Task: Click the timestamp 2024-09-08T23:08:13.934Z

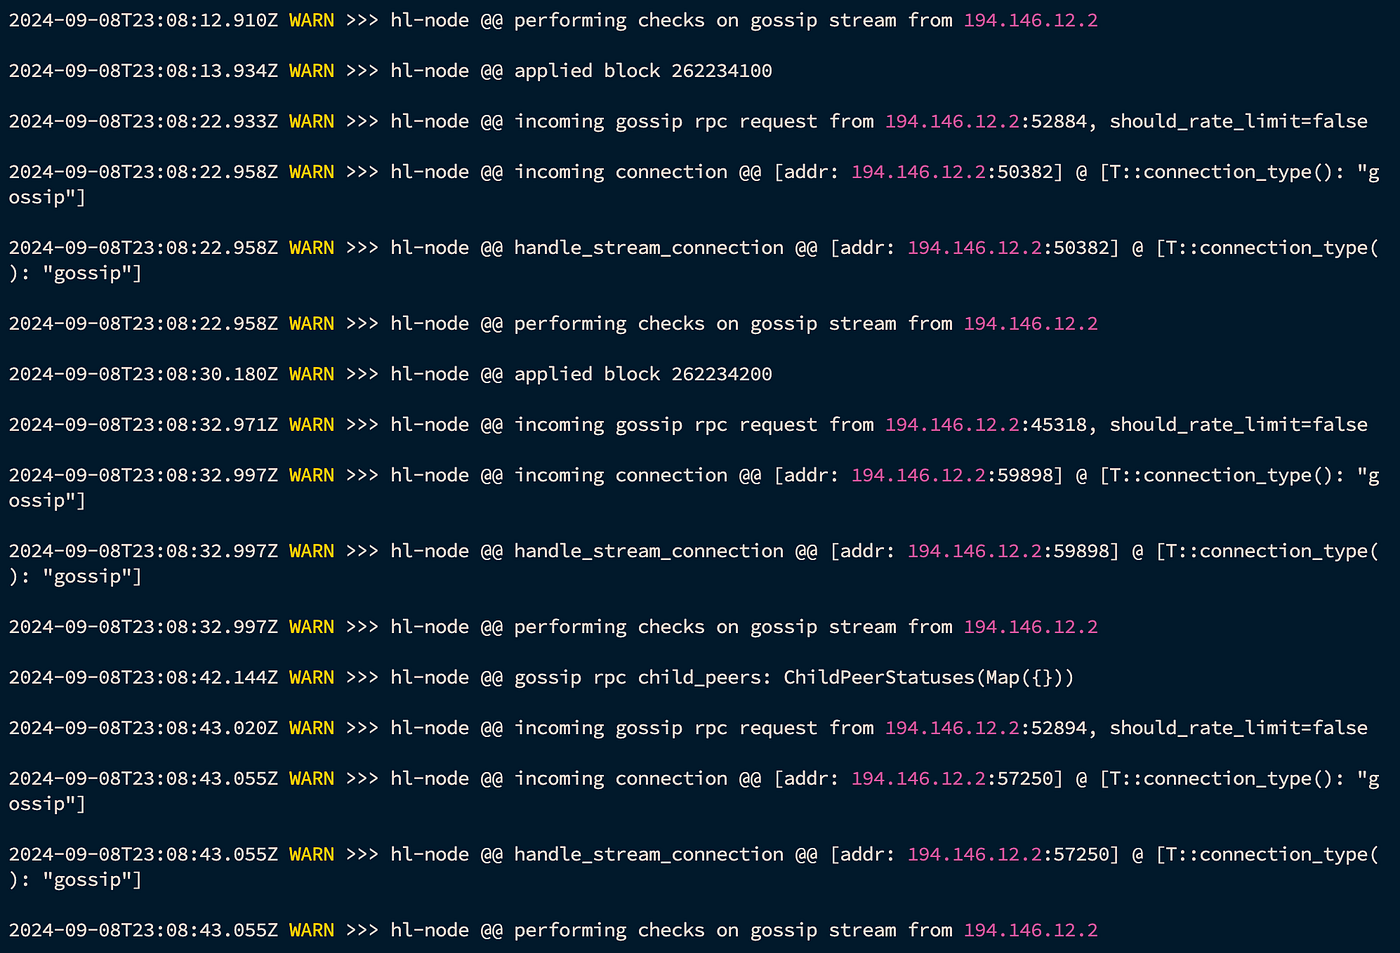Action: point(143,71)
